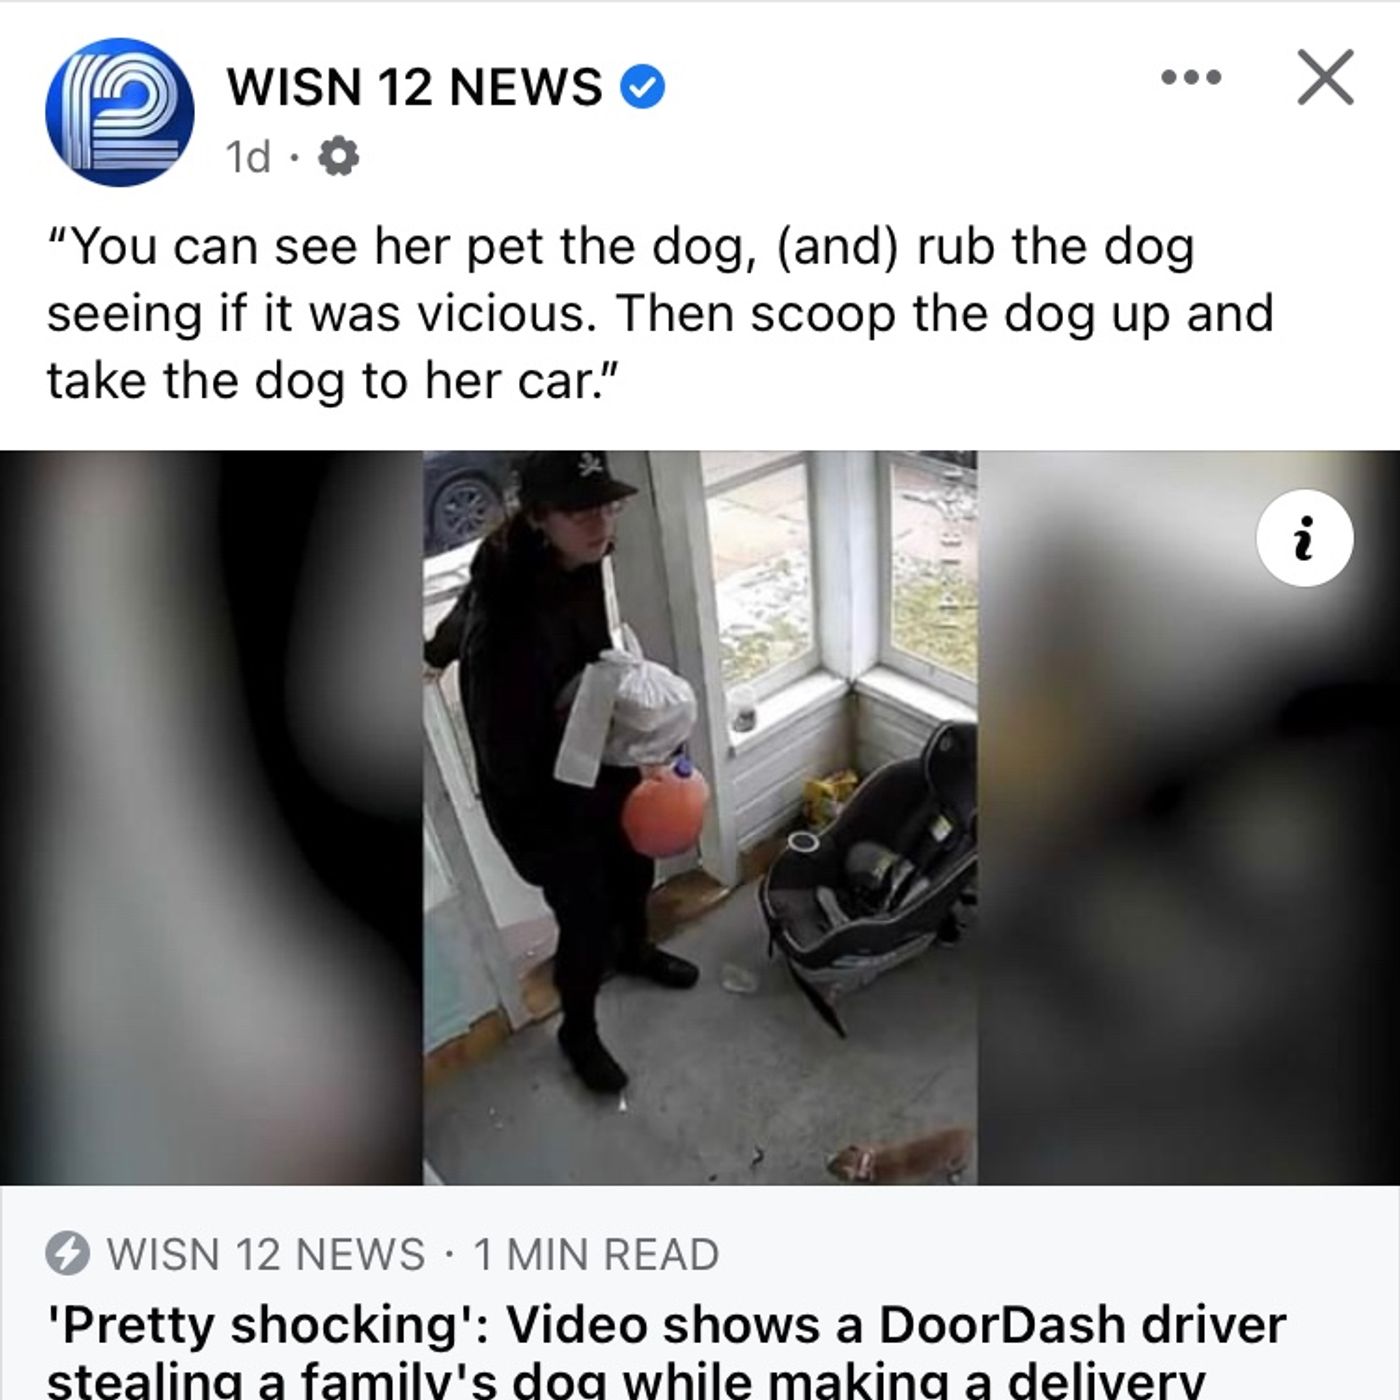Click the lightning bolt instant article icon
The width and height of the screenshot is (1400, 1400).
coord(68,1254)
